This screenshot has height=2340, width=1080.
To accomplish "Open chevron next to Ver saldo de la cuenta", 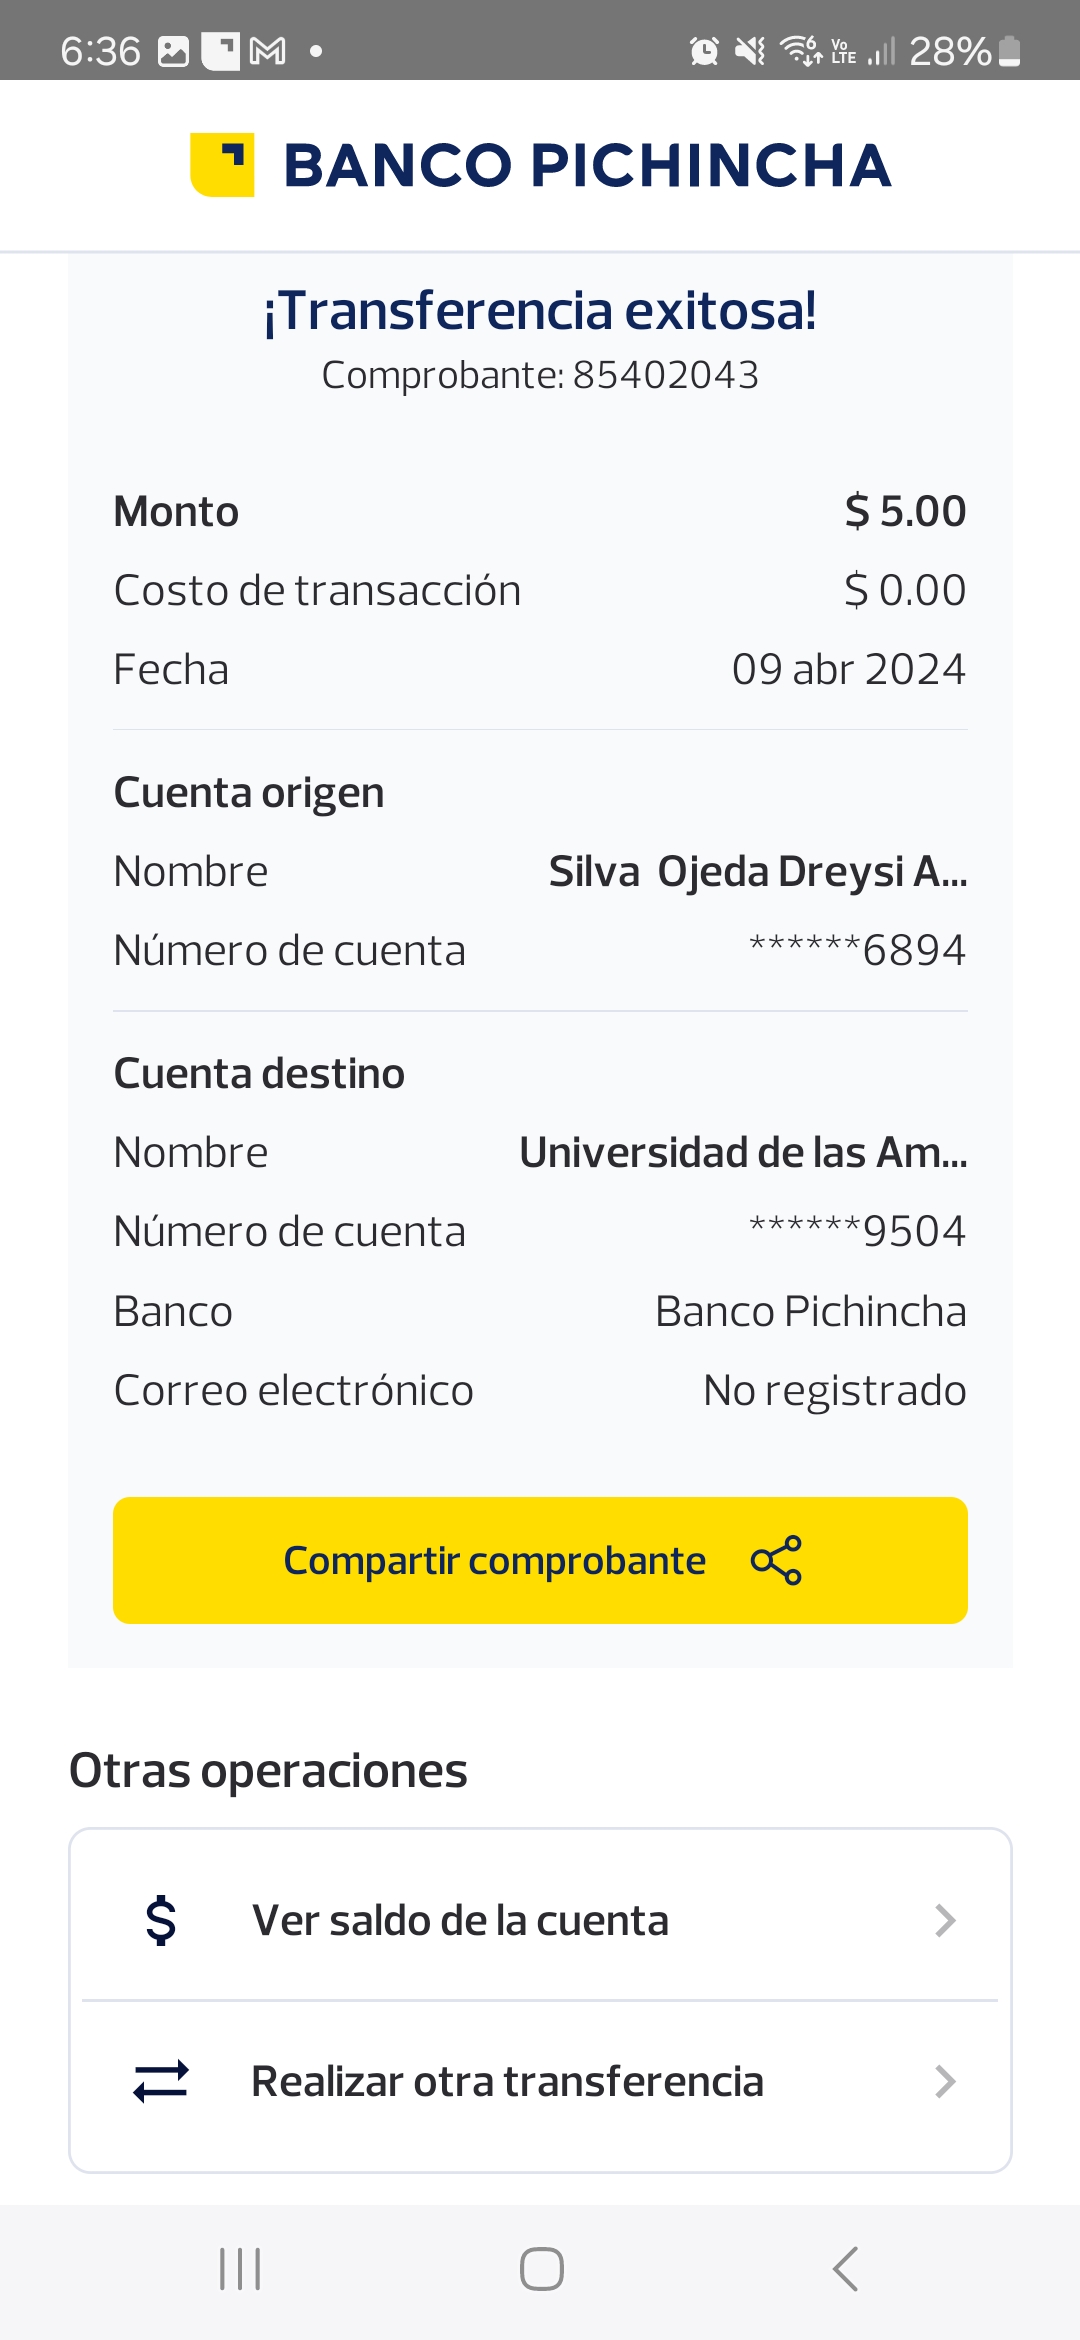I will tap(944, 1920).
